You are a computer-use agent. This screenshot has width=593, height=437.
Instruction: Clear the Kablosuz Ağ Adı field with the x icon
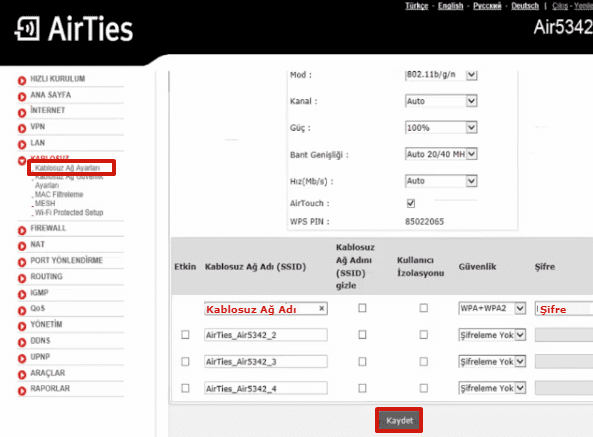tap(321, 308)
